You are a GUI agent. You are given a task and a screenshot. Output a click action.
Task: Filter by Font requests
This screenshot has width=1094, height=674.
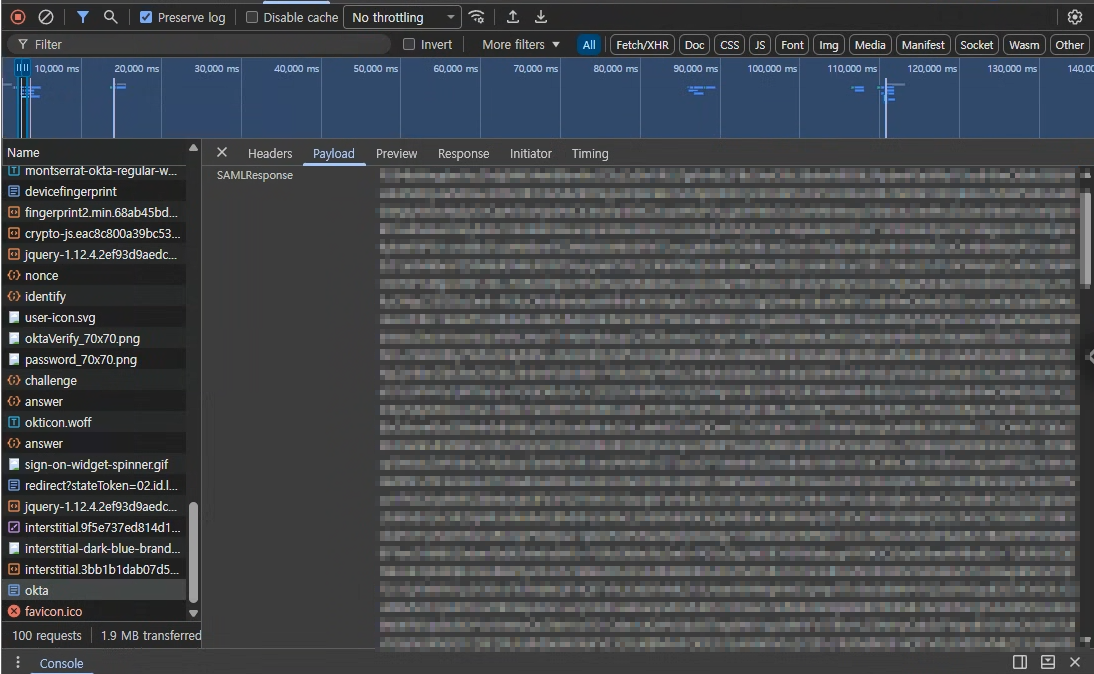792,45
